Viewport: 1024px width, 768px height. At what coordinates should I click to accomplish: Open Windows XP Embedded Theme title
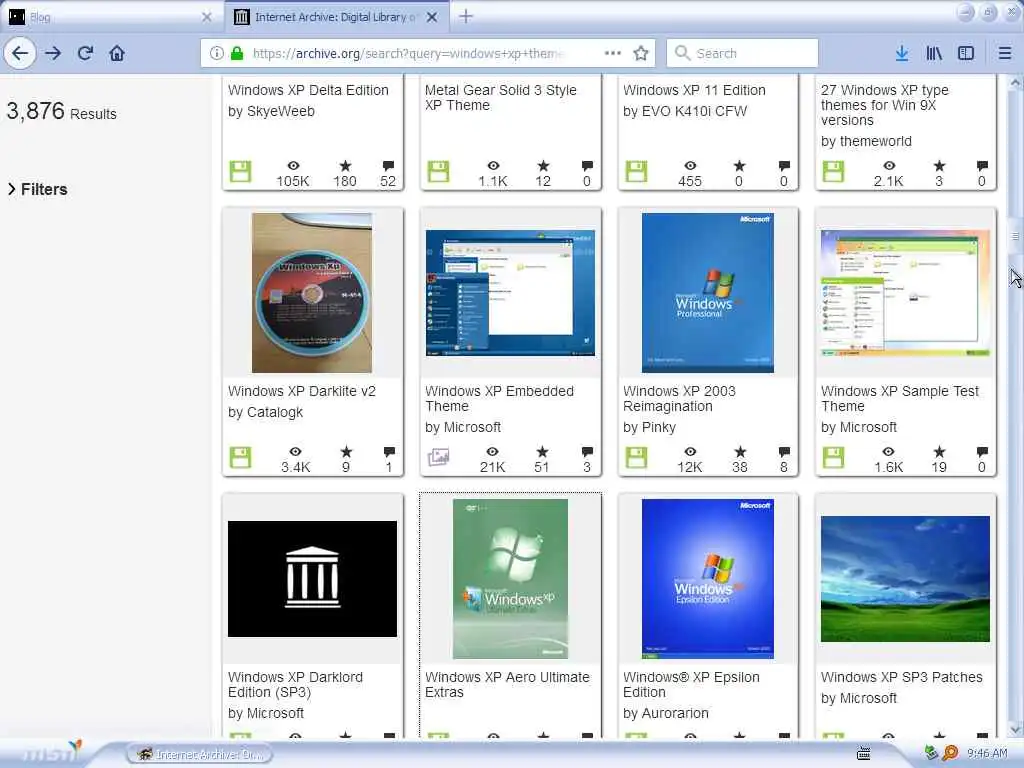click(x=500, y=398)
